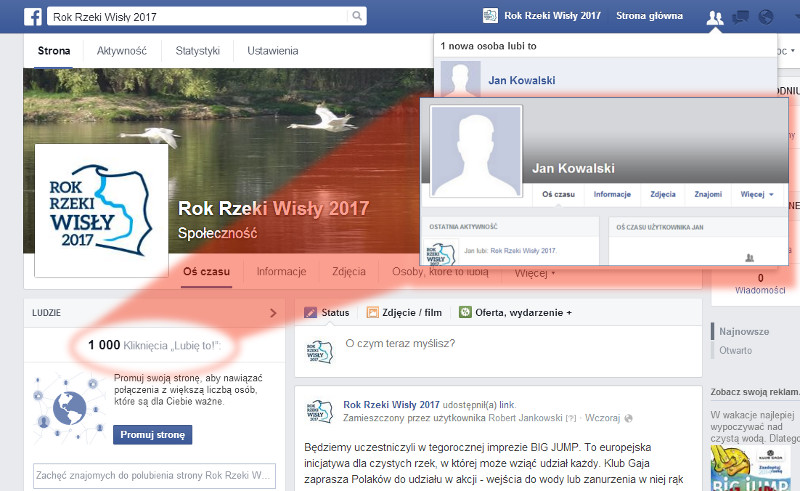Click the Zdjęcie / film icon
The height and width of the screenshot is (491, 800).
(x=373, y=312)
